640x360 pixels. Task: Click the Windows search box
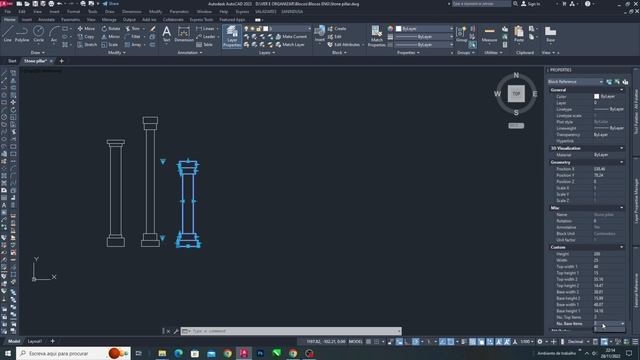(73, 353)
